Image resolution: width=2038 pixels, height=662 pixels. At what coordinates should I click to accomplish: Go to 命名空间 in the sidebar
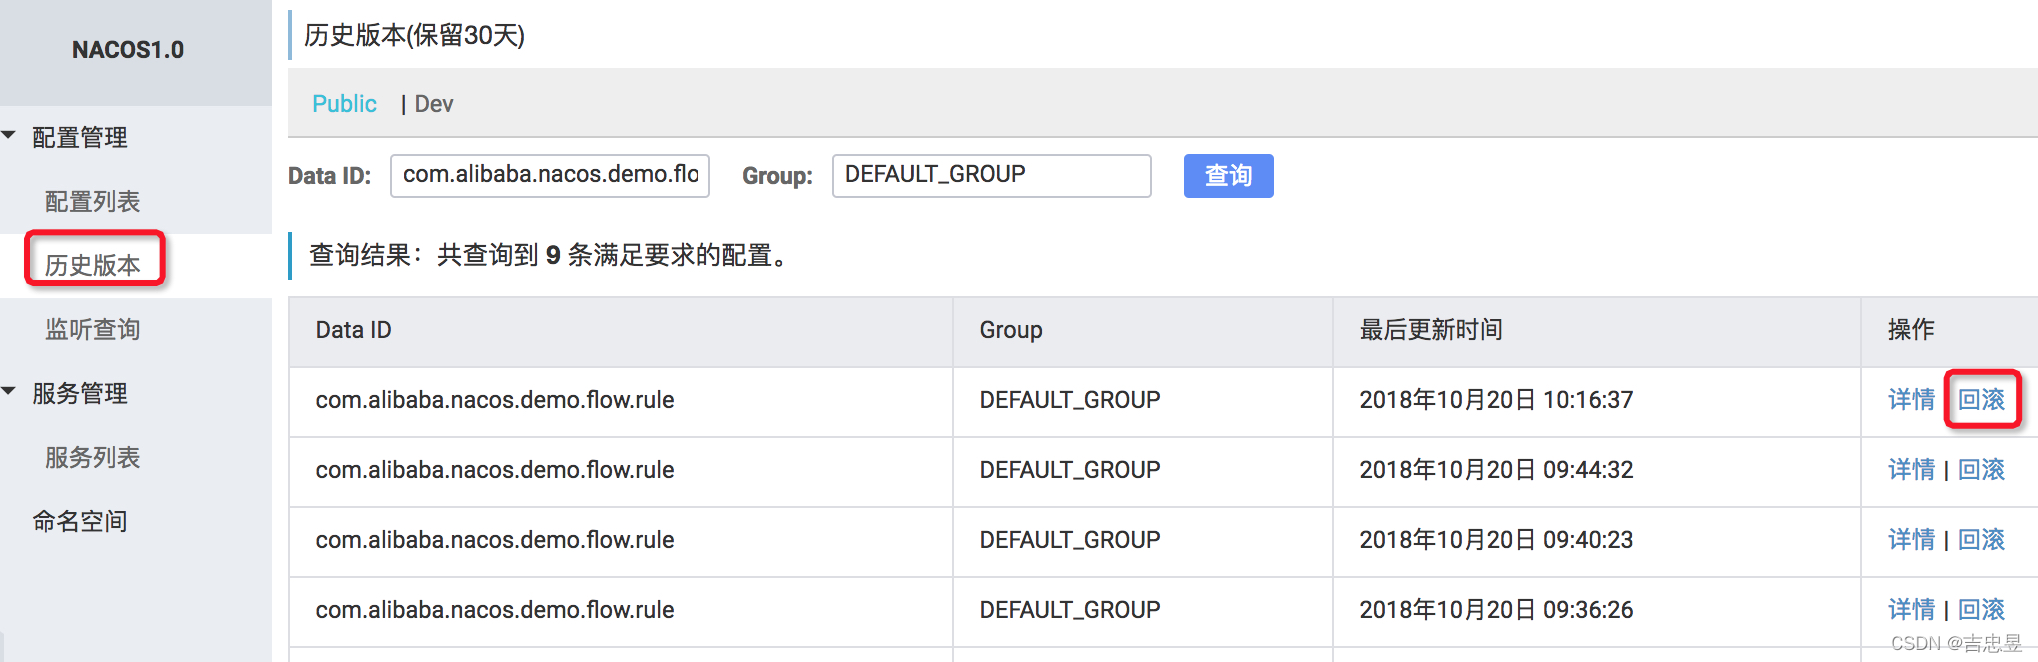click(80, 521)
